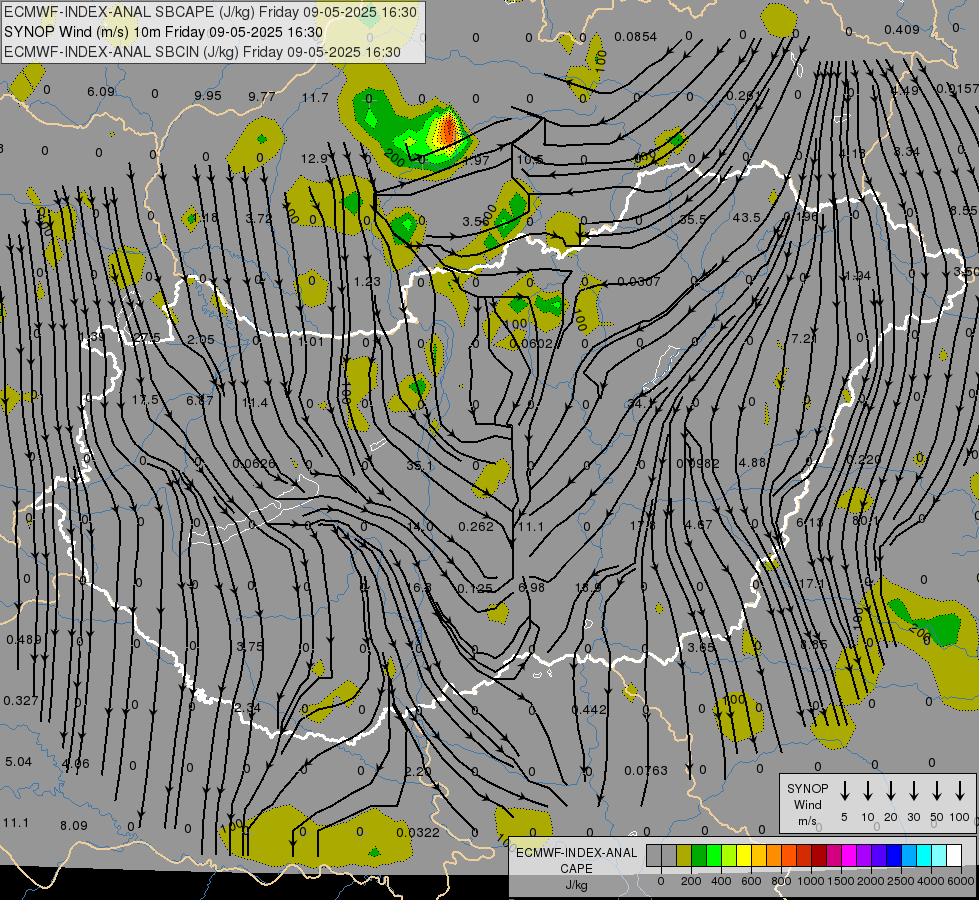The image size is (979, 900).
Task: Click the station value 6.09
Action: (x=101, y=92)
